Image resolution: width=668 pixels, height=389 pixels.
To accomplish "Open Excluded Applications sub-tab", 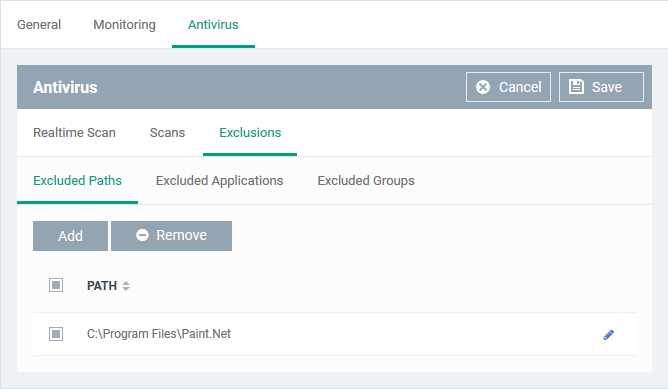I will (x=219, y=181).
